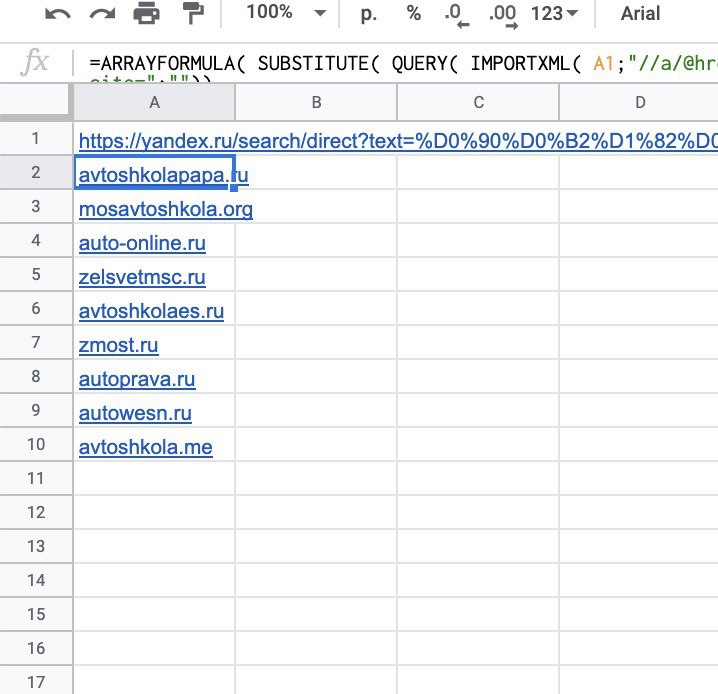Open the 100% zoom dropdown
Viewport: 718px width, 694px height.
coord(286,12)
